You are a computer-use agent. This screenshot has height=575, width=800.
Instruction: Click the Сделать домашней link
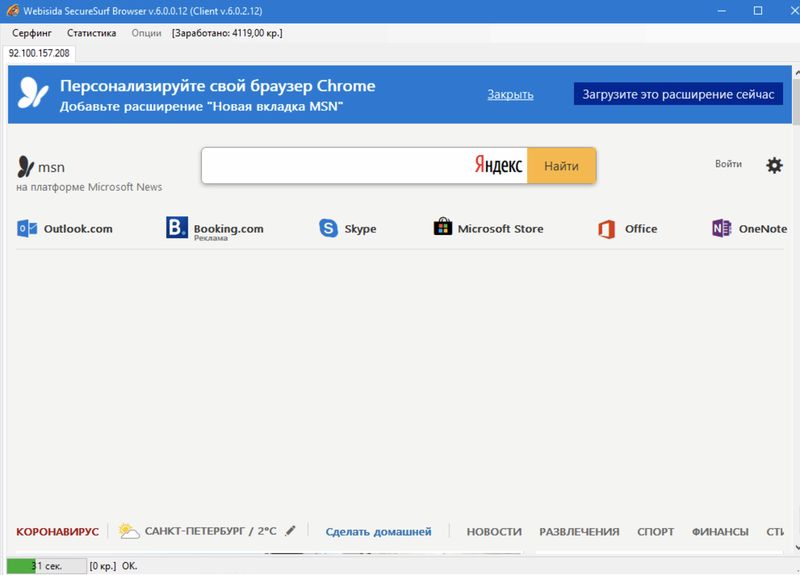[x=378, y=531]
